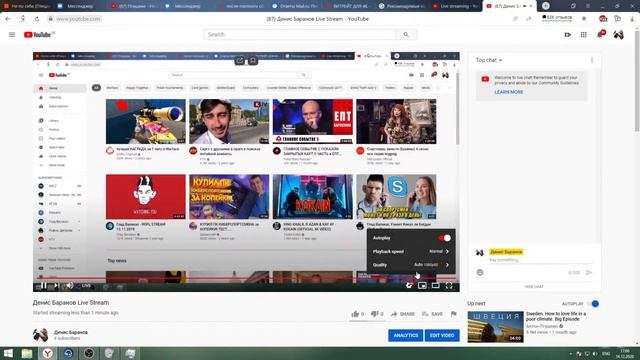Click the Денис Баранов channel name
The width and height of the screenshot is (640, 360).
[x=71, y=332]
